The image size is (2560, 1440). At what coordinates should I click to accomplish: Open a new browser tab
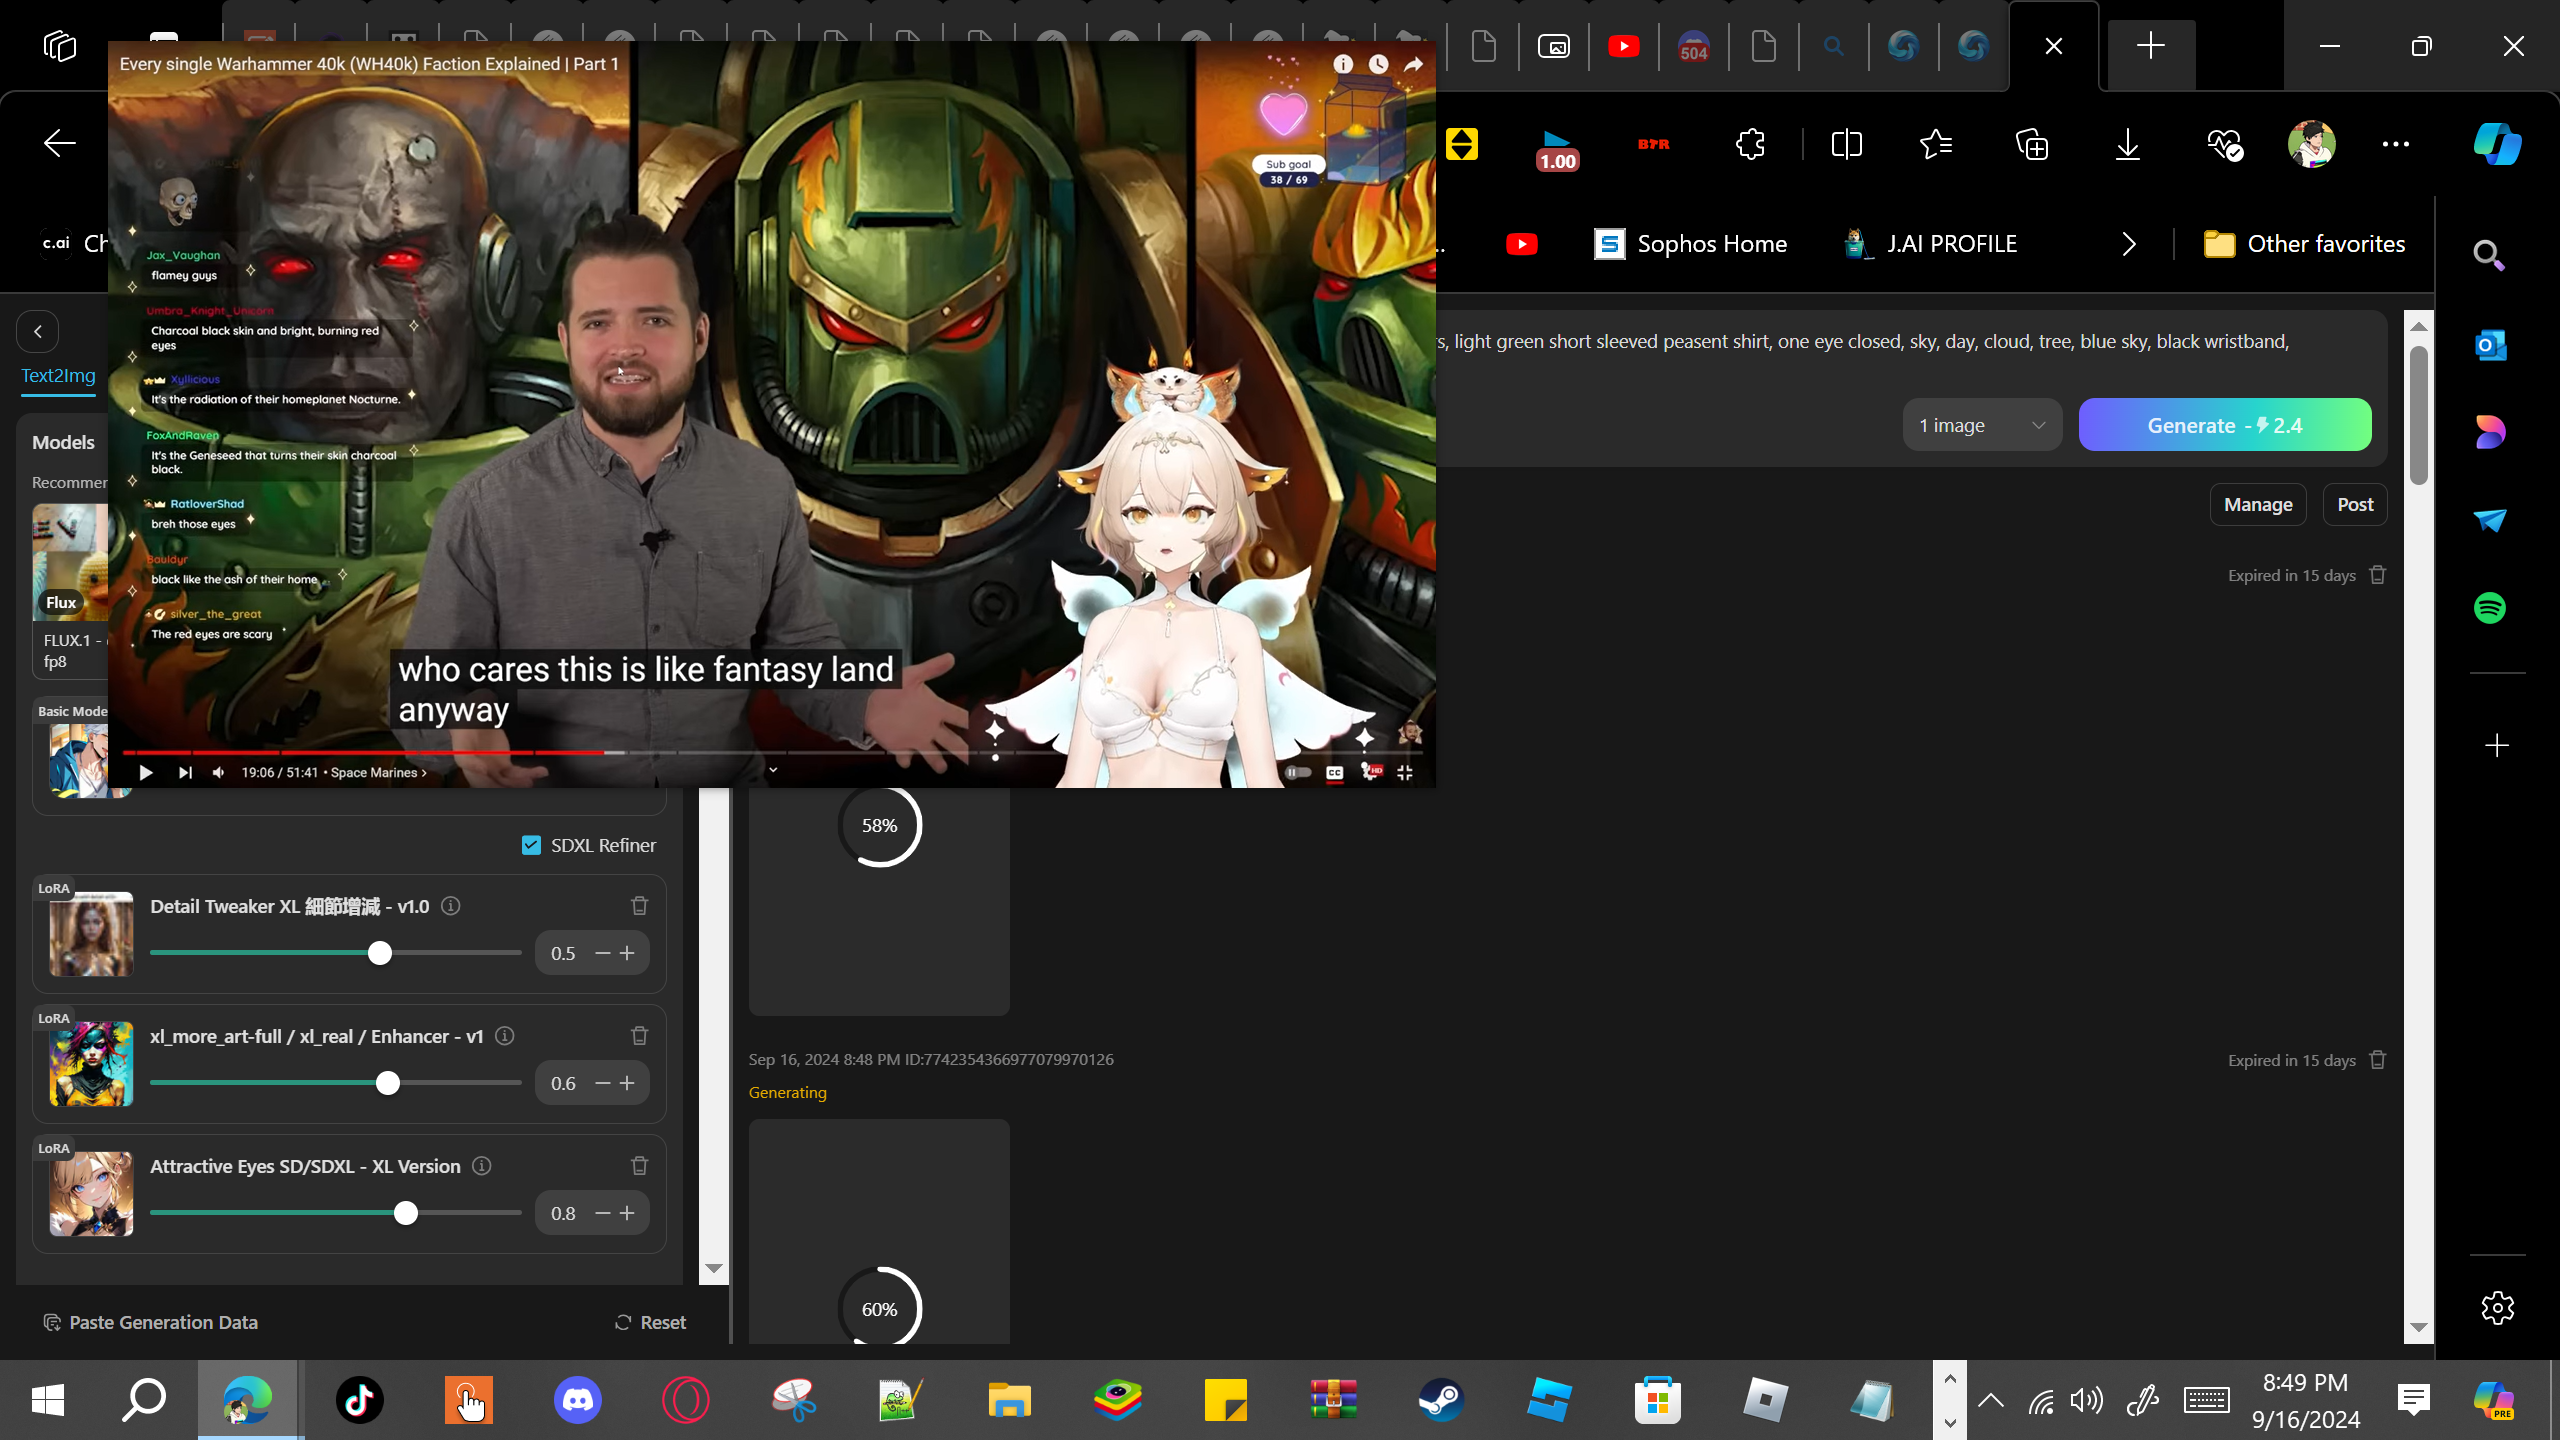[2151, 46]
